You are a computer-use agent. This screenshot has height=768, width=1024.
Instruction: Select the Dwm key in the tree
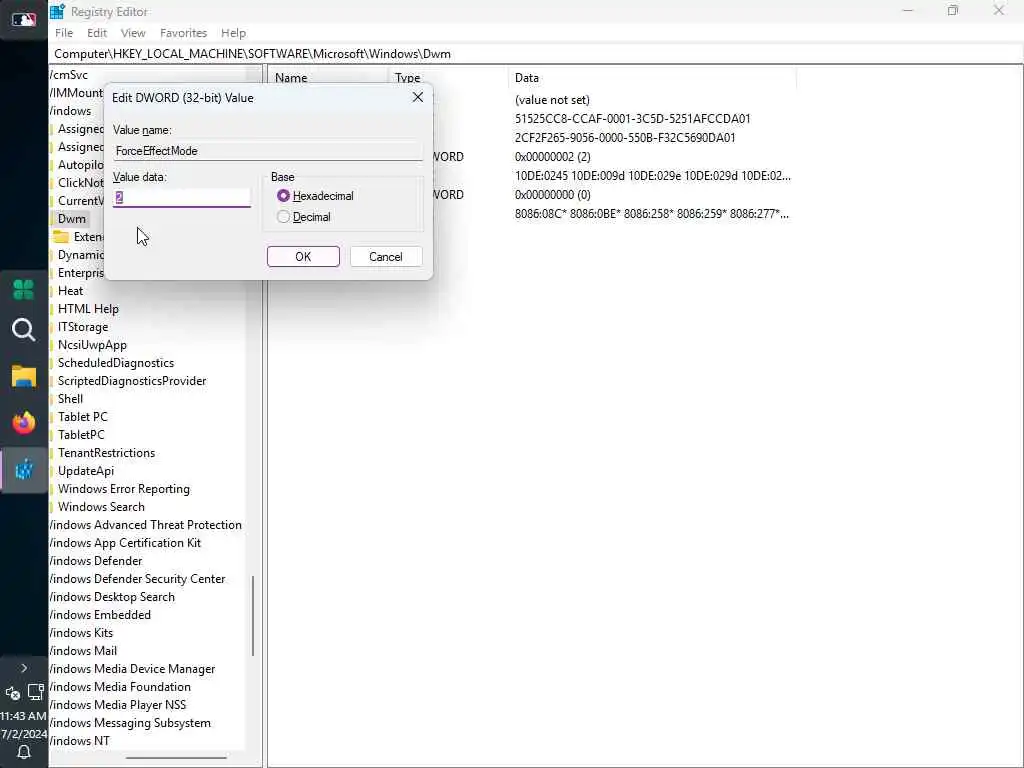[72, 219]
